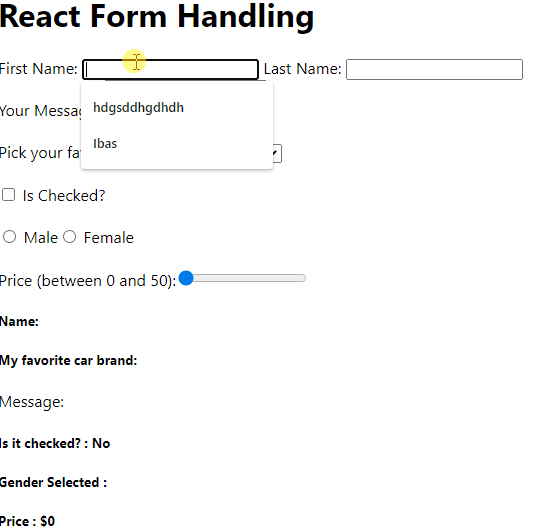The height and width of the screenshot is (531, 542).
Task: Click the blue price slider thumb
Action: 186,278
